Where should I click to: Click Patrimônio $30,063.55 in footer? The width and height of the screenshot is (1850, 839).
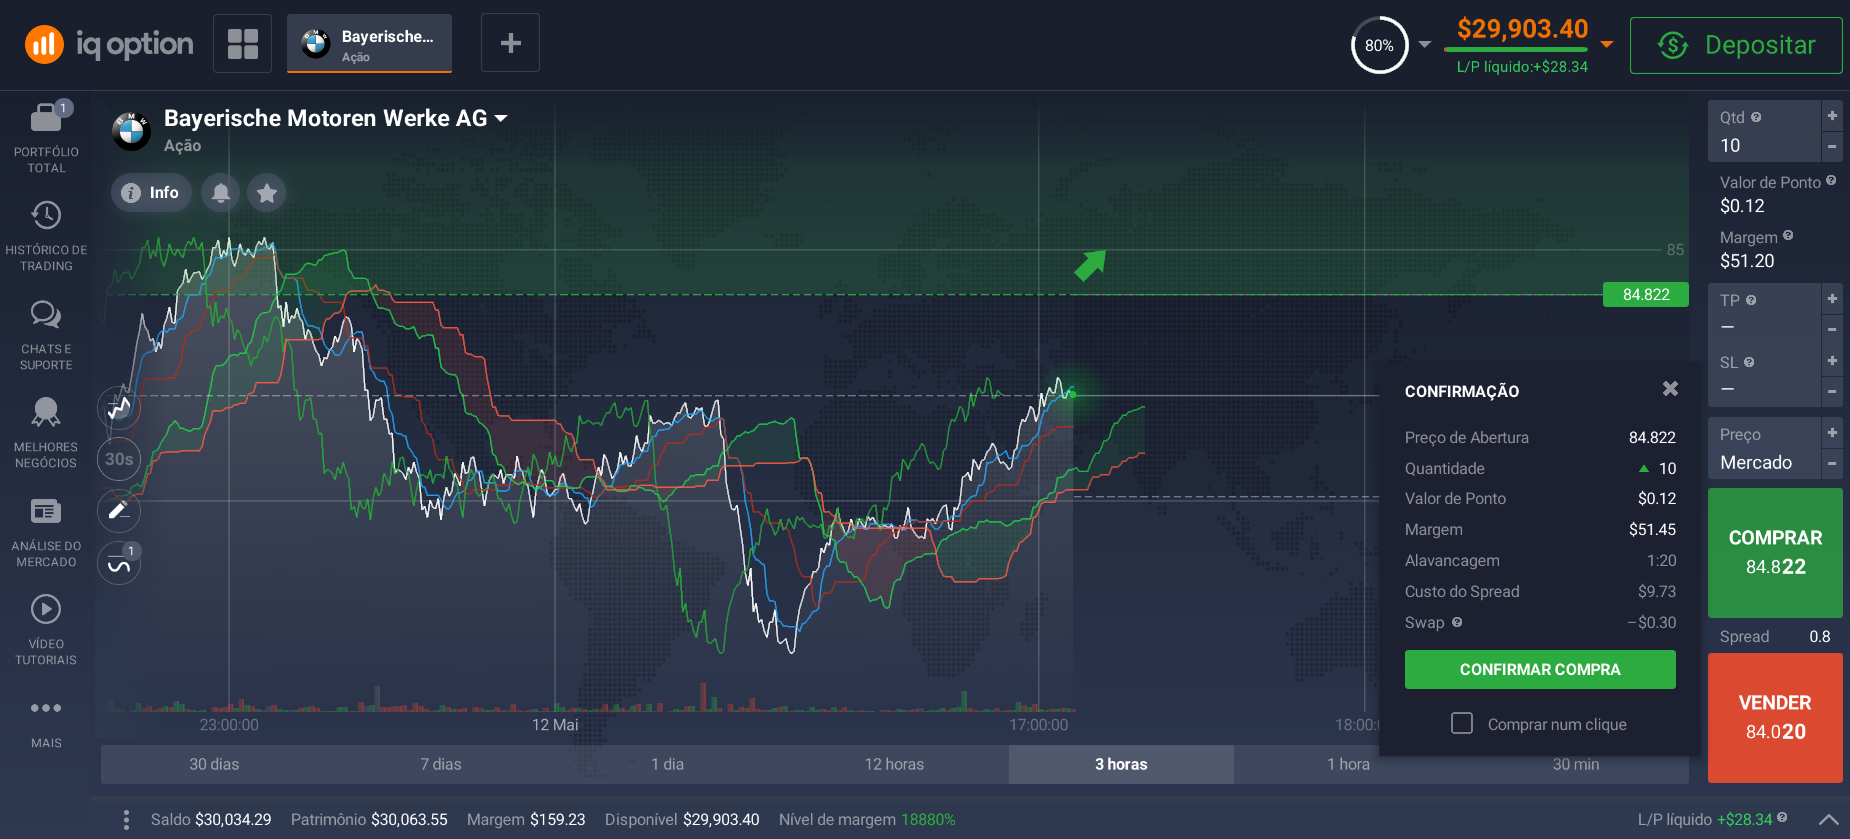369,820
